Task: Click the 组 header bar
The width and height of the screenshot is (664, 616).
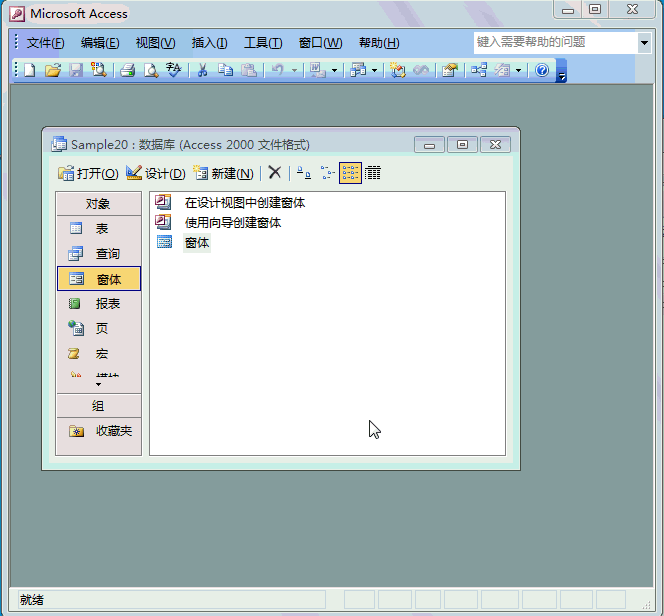Action: pos(99,406)
